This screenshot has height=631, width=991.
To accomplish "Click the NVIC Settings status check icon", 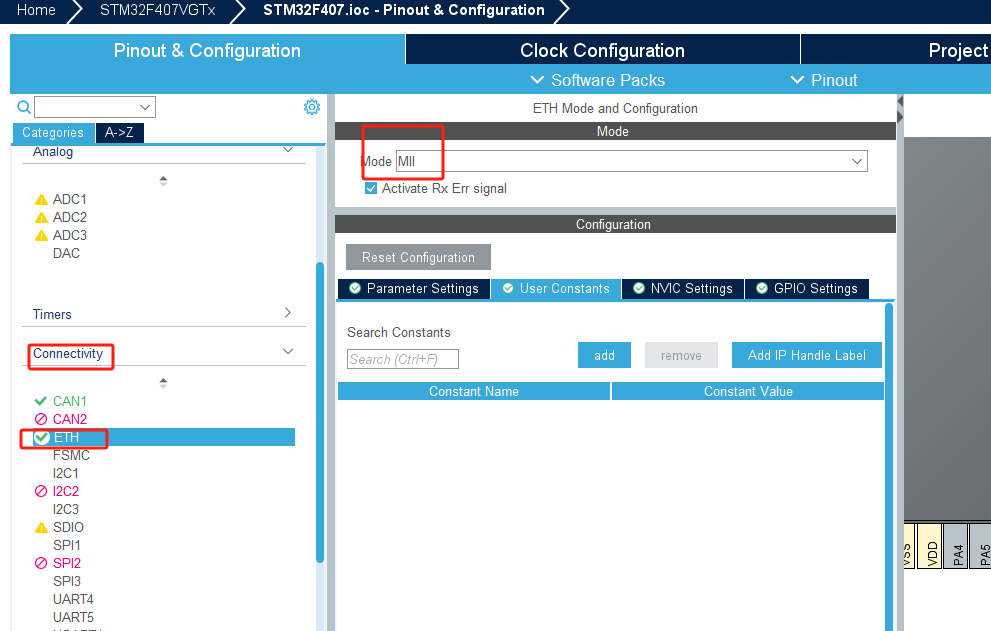I will (x=639, y=288).
